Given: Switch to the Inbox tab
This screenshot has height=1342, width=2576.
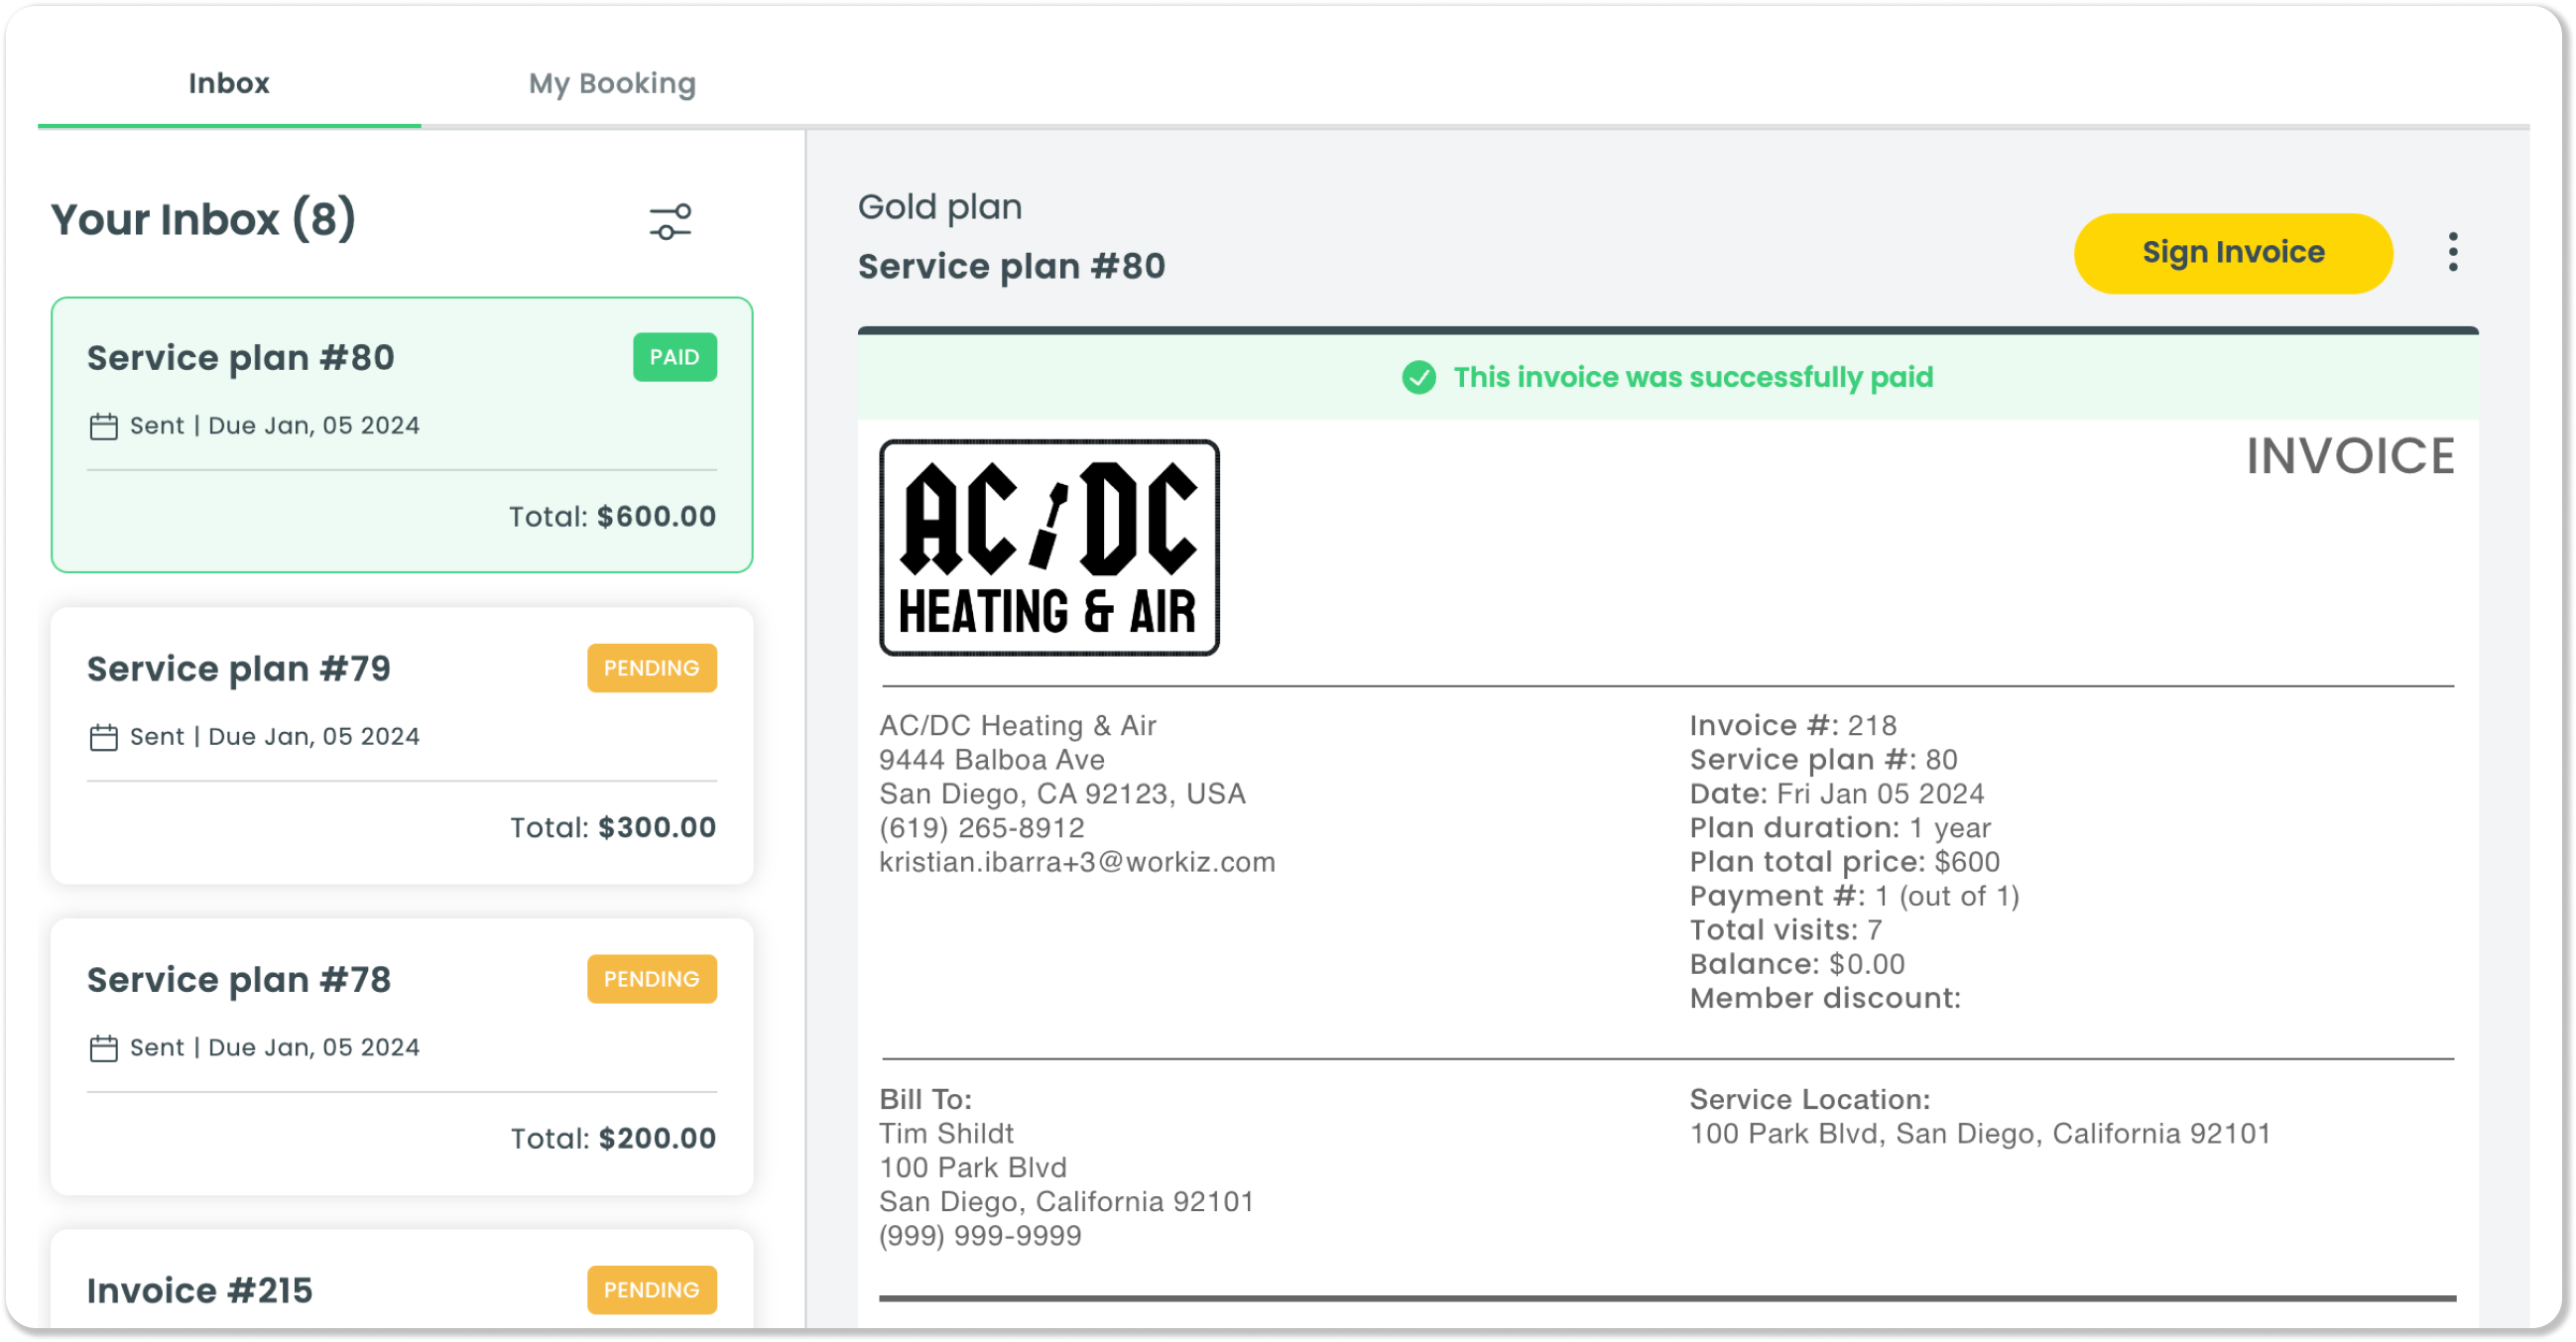Looking at the screenshot, I should [229, 83].
